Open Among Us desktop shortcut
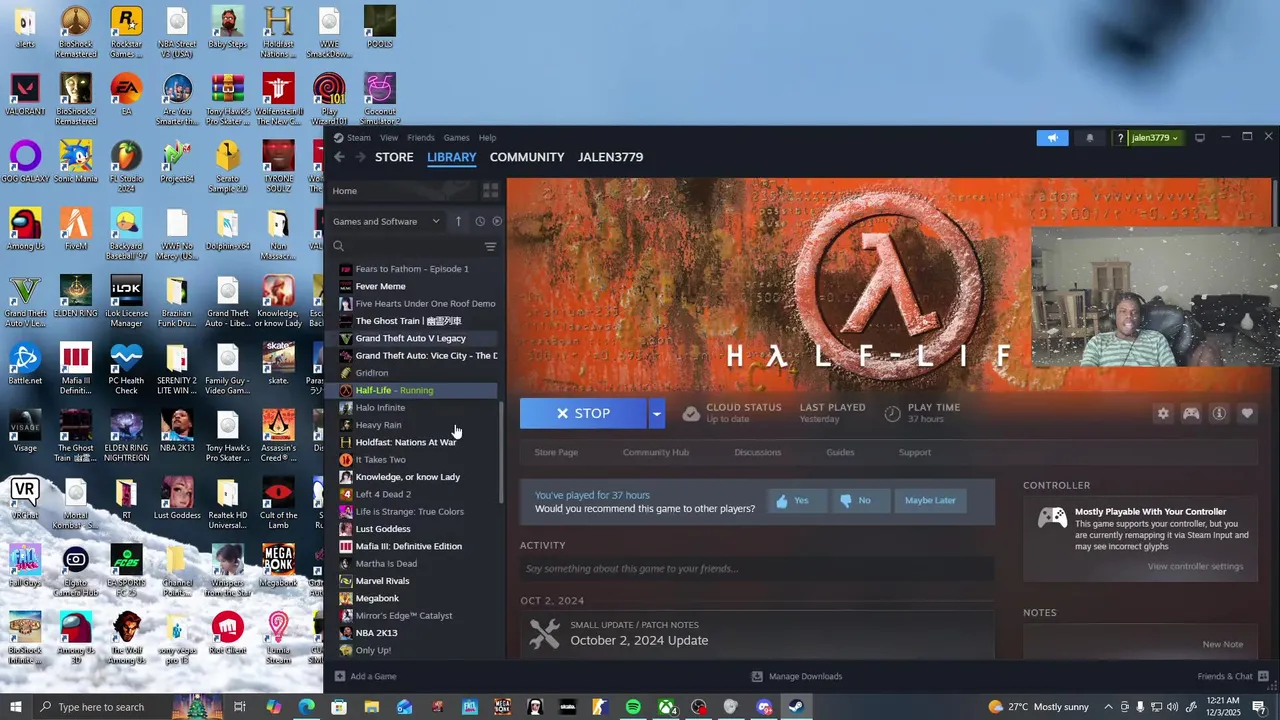 (25, 229)
